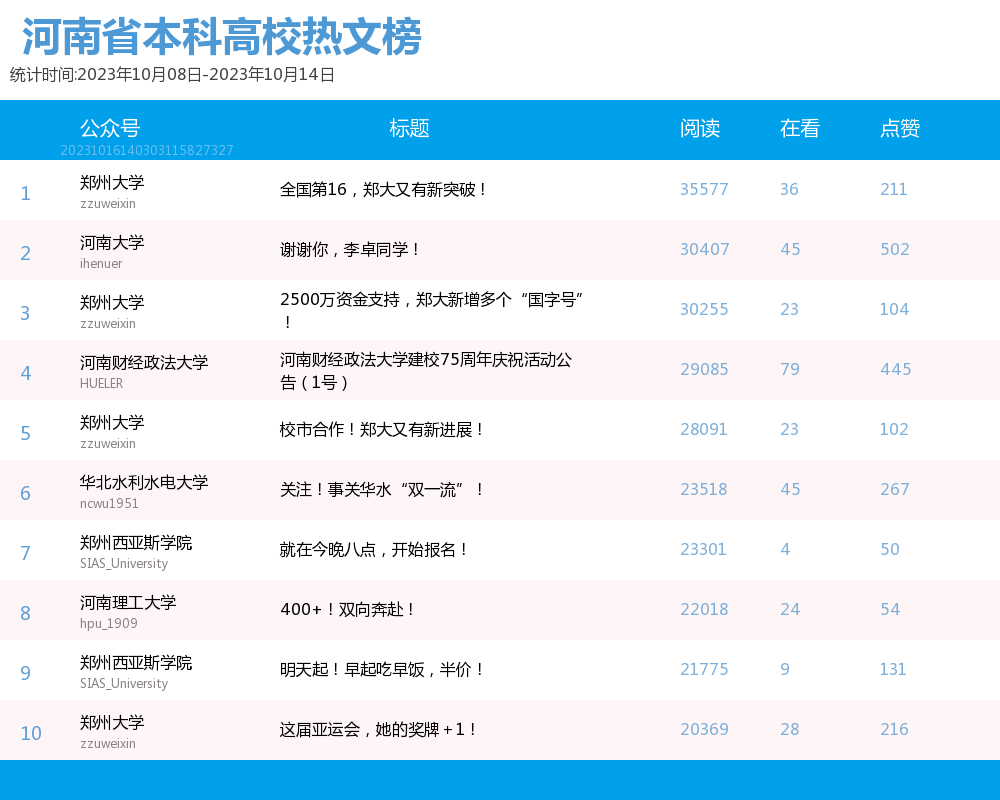Viewport: 1000px width, 800px height.
Task: Click 郑州大学 name in rank 1 row
Action: pyautogui.click(x=112, y=182)
